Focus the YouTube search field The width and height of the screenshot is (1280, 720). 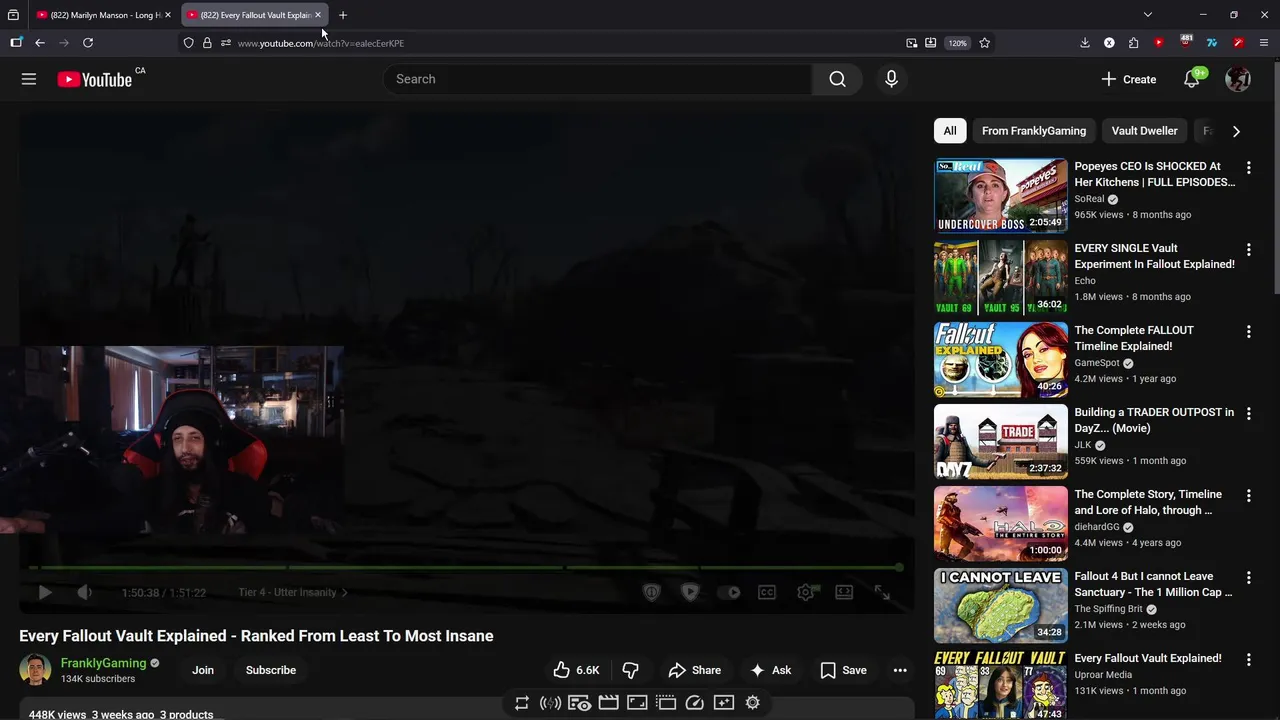point(597,79)
